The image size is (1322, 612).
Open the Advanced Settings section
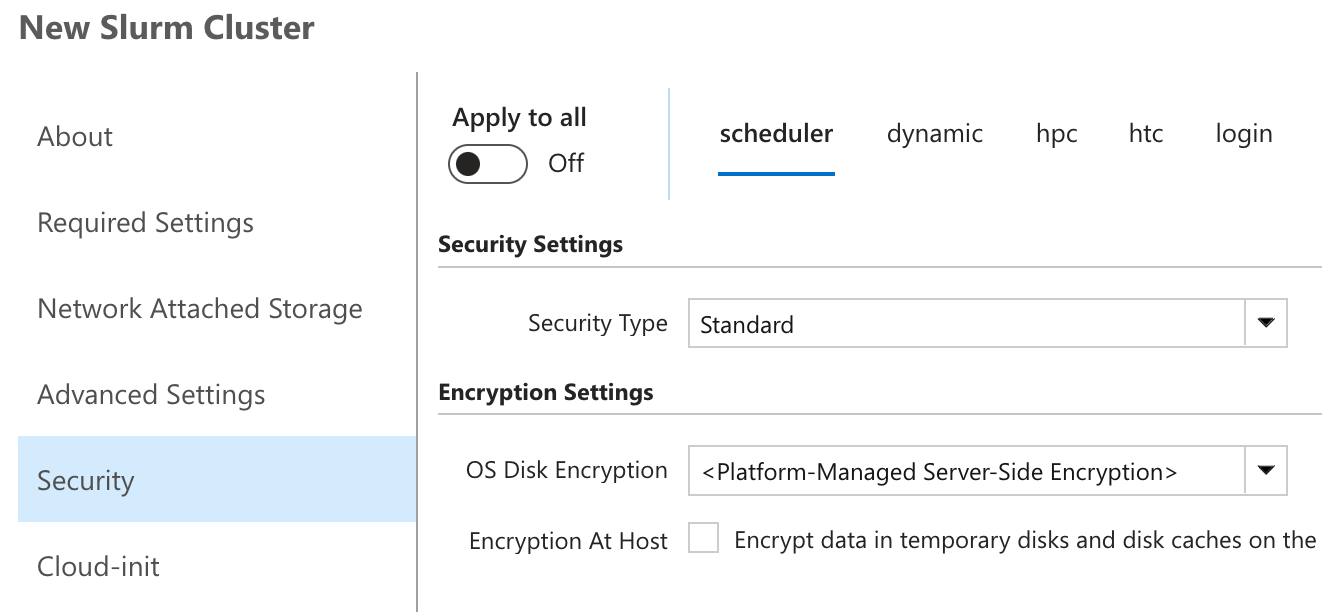151,395
